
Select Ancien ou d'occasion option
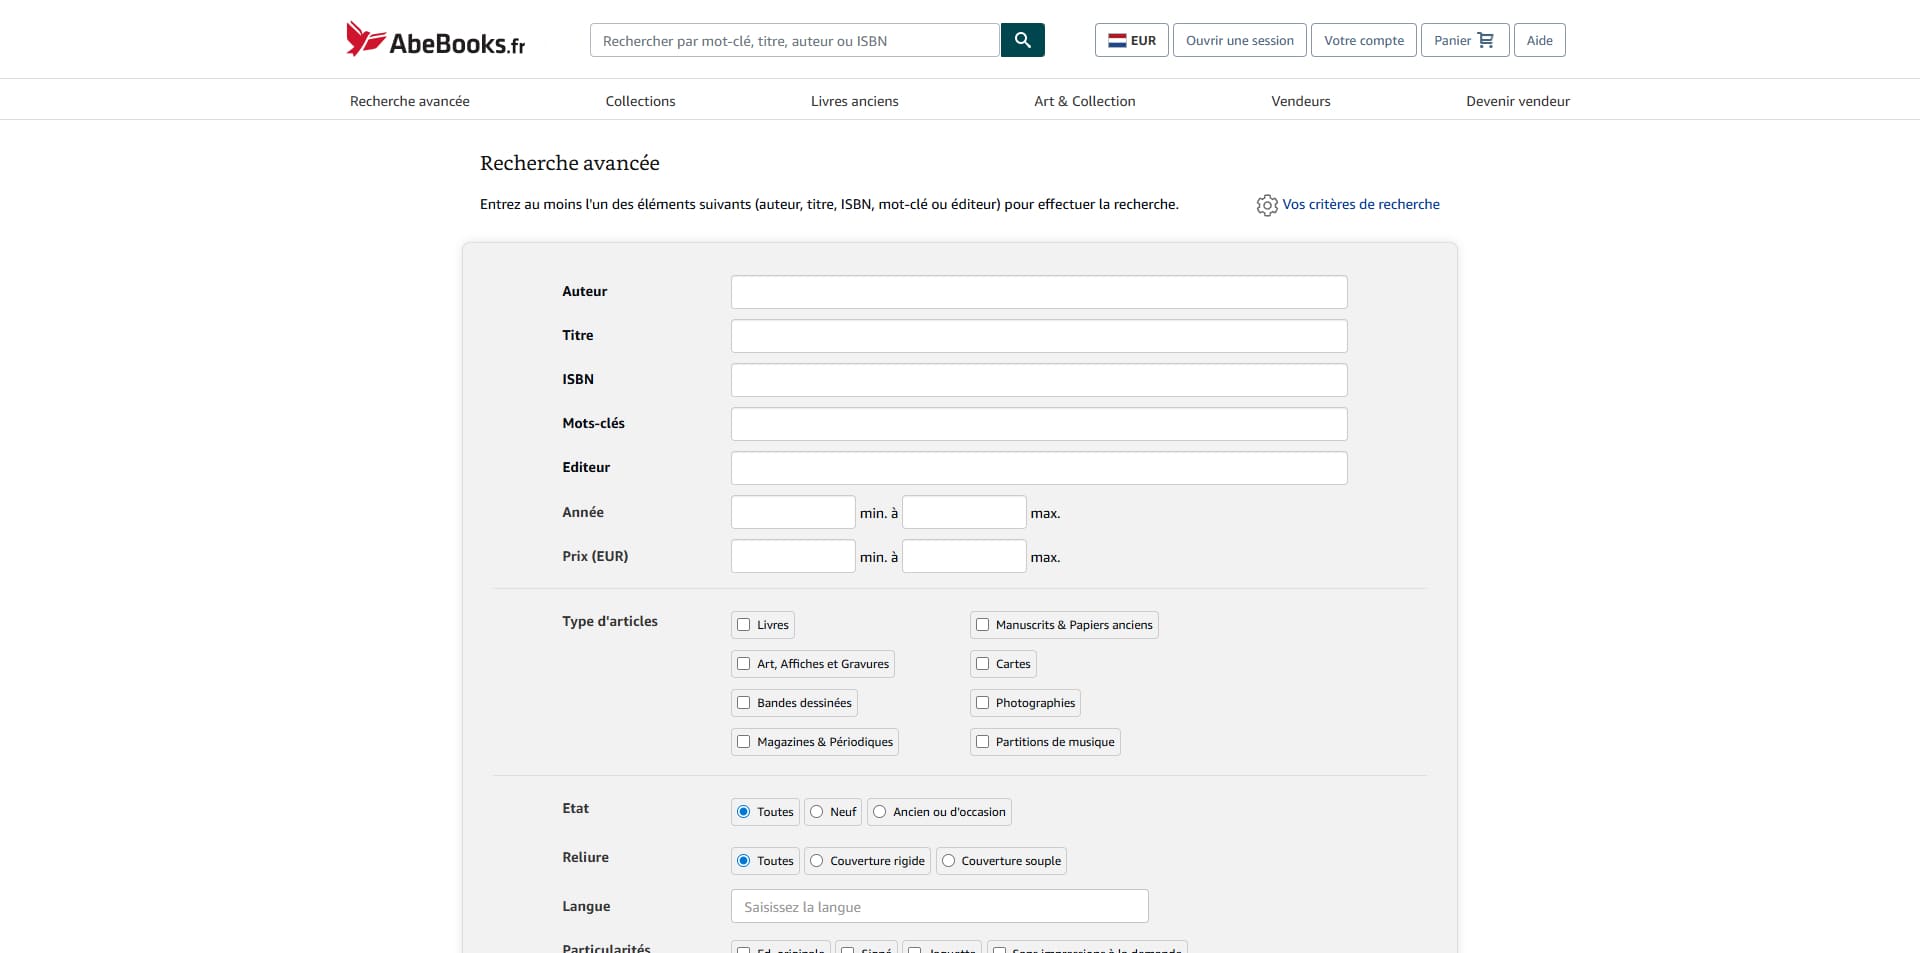click(880, 812)
